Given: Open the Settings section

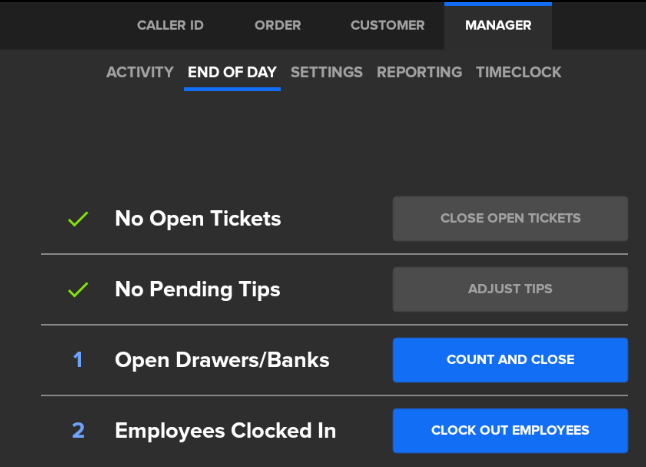Looking at the screenshot, I should [326, 72].
